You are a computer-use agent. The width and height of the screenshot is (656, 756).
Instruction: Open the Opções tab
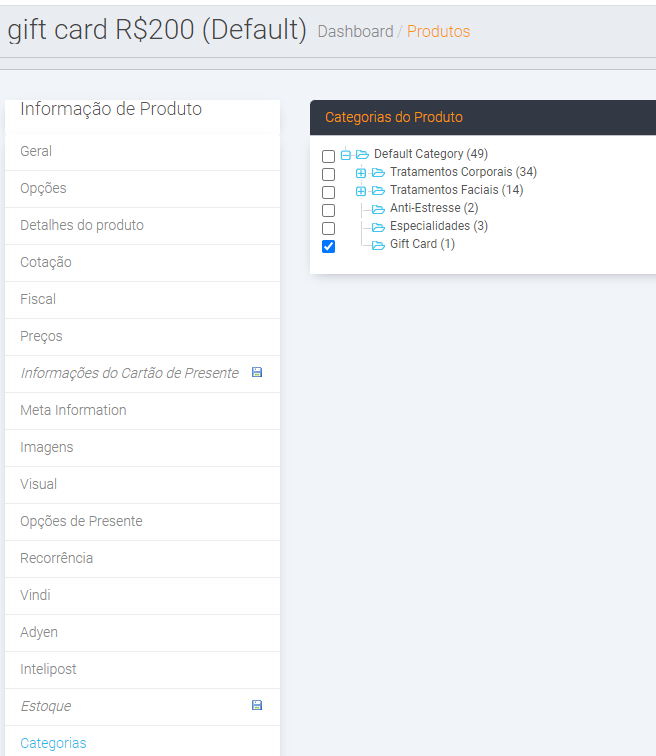pyautogui.click(x=142, y=189)
